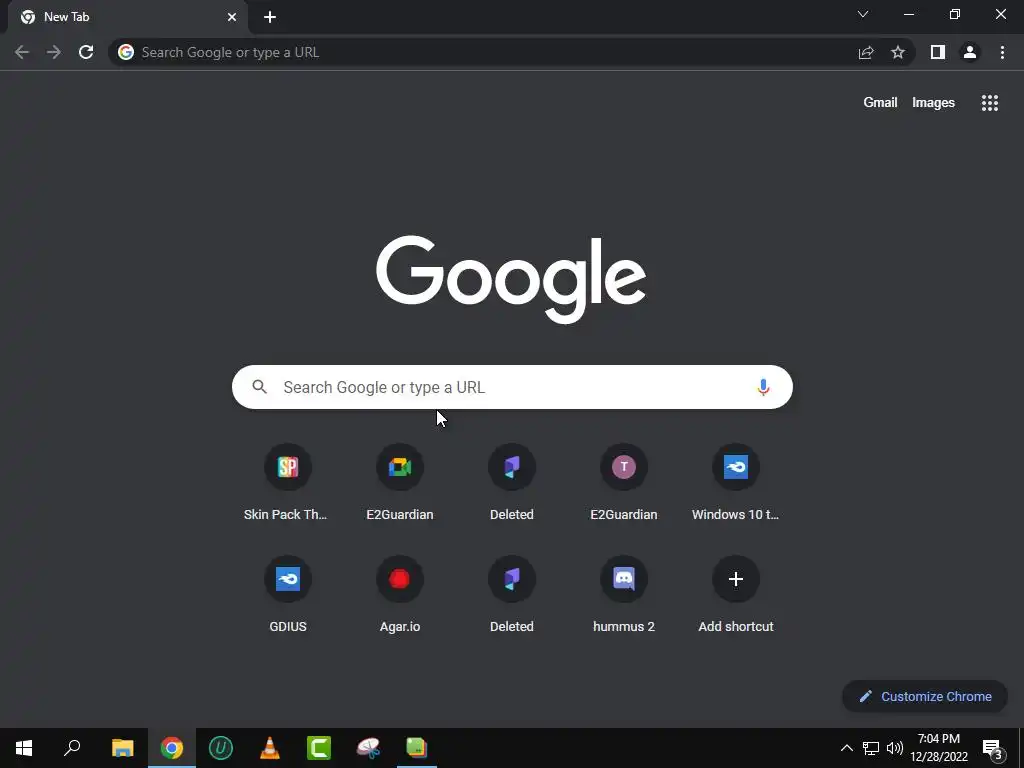Open the Gmail link
The image size is (1024, 768).
click(880, 103)
